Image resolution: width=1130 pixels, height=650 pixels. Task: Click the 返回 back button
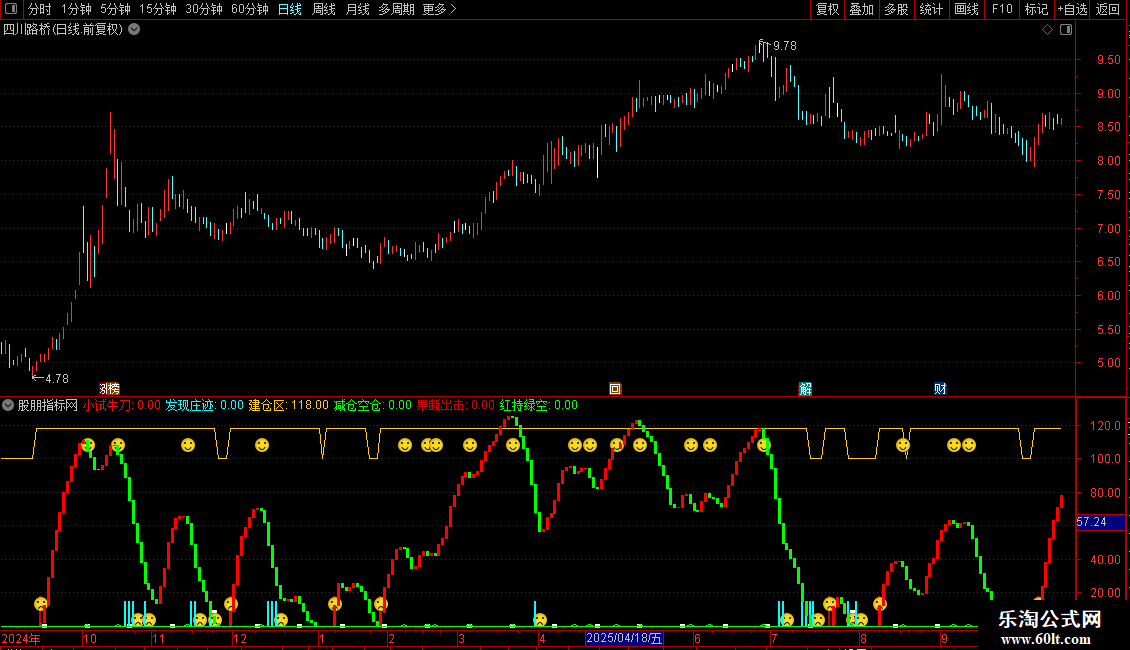[x=1108, y=9]
